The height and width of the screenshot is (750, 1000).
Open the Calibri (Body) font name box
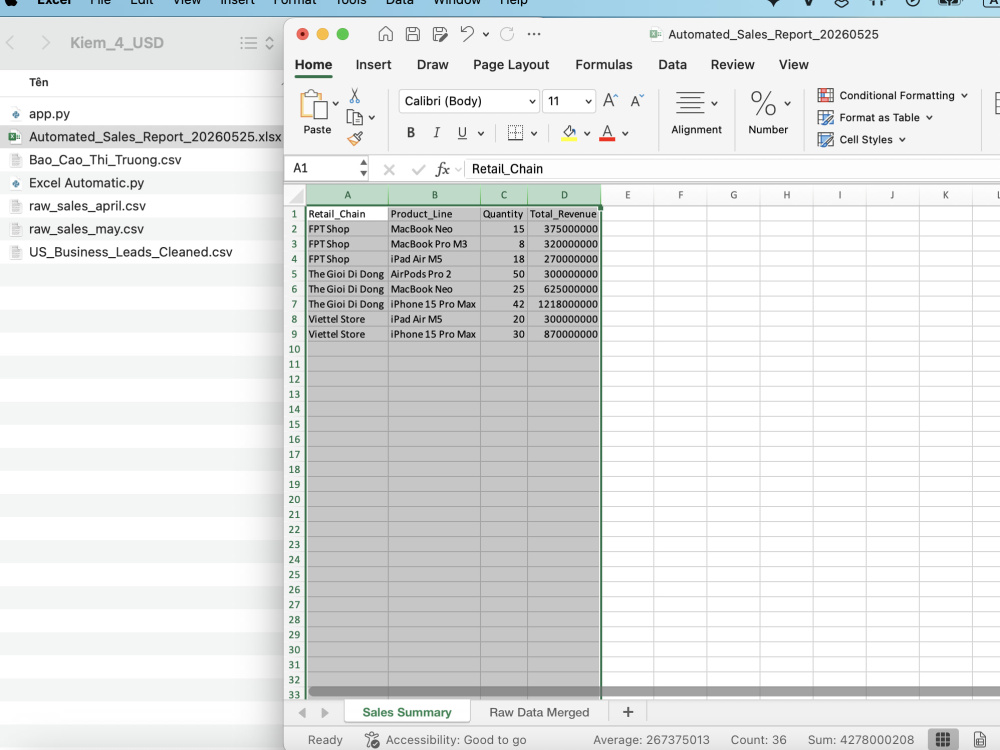click(x=469, y=101)
